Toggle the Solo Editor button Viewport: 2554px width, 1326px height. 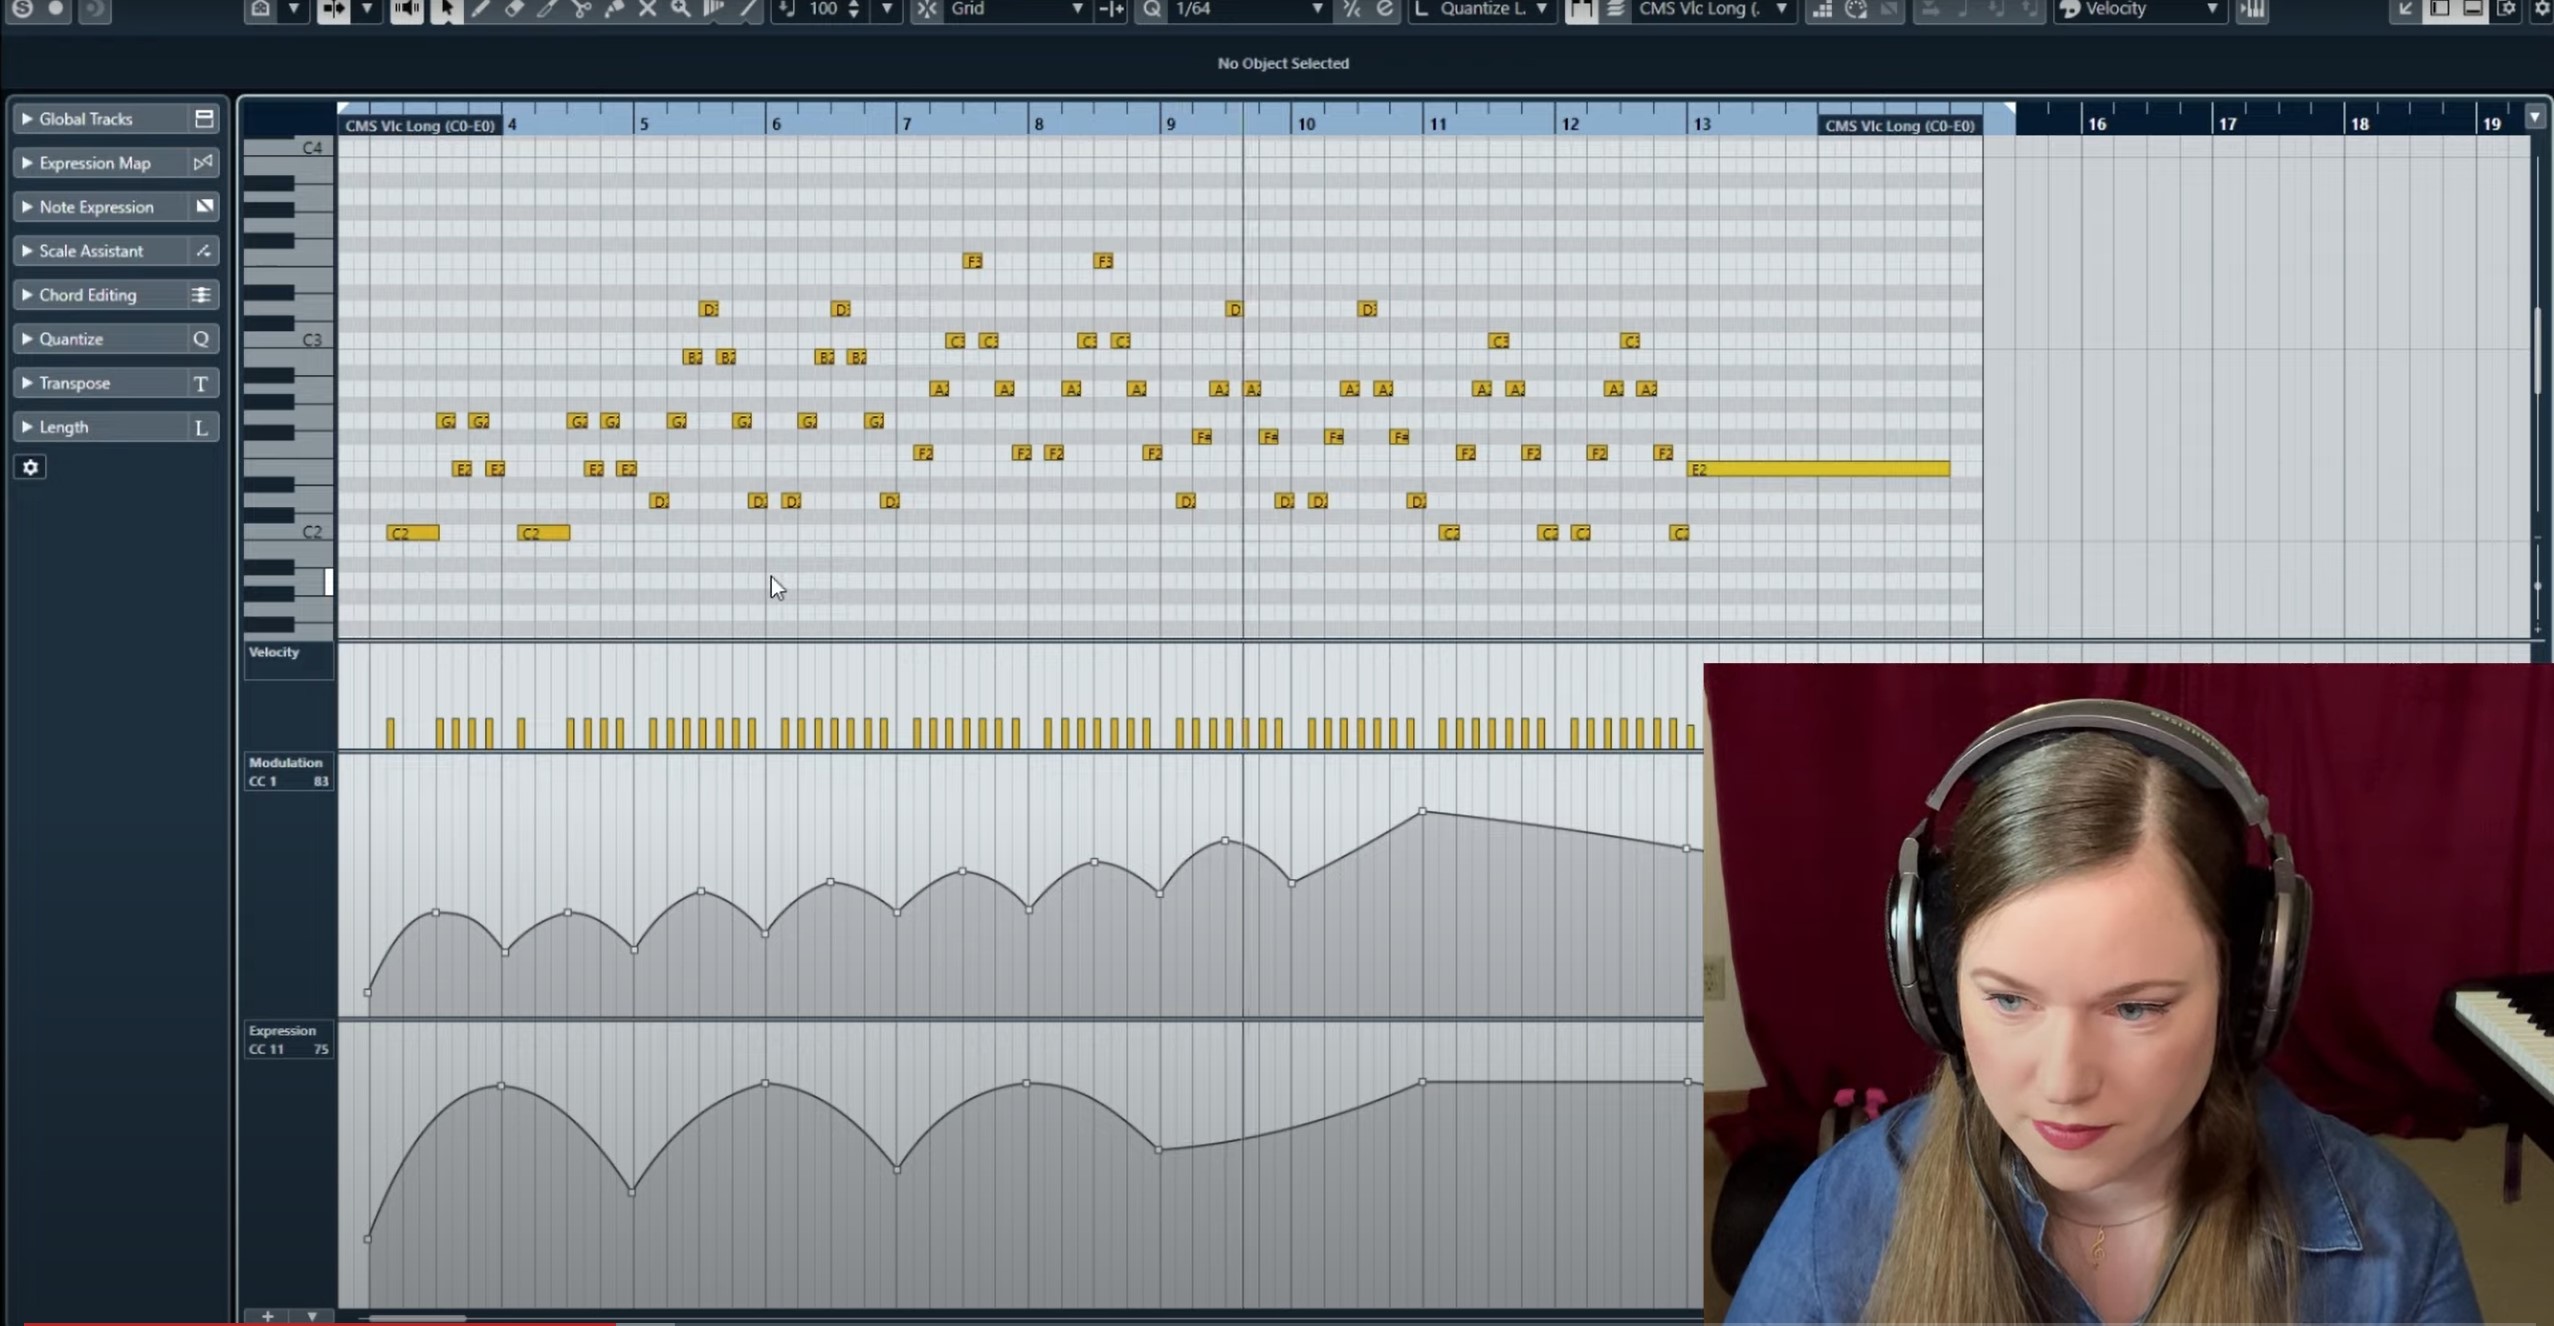pyautogui.click(x=22, y=9)
